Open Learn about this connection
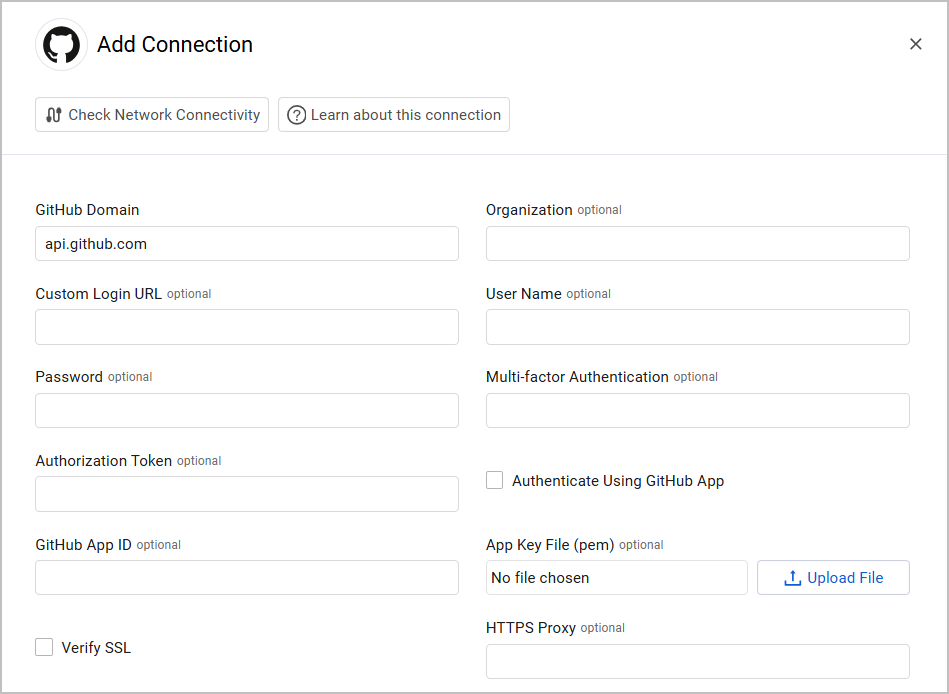This screenshot has width=949, height=694. click(x=394, y=114)
